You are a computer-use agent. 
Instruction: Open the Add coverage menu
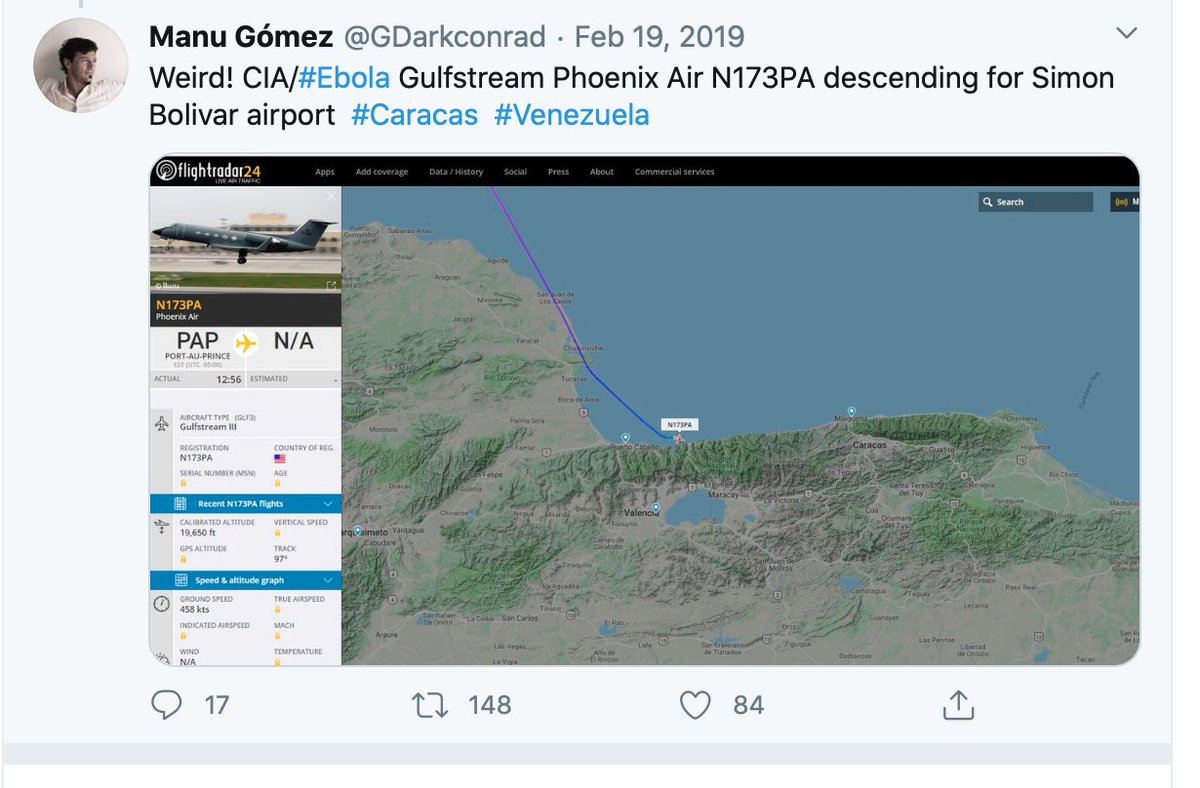pyautogui.click(x=382, y=172)
